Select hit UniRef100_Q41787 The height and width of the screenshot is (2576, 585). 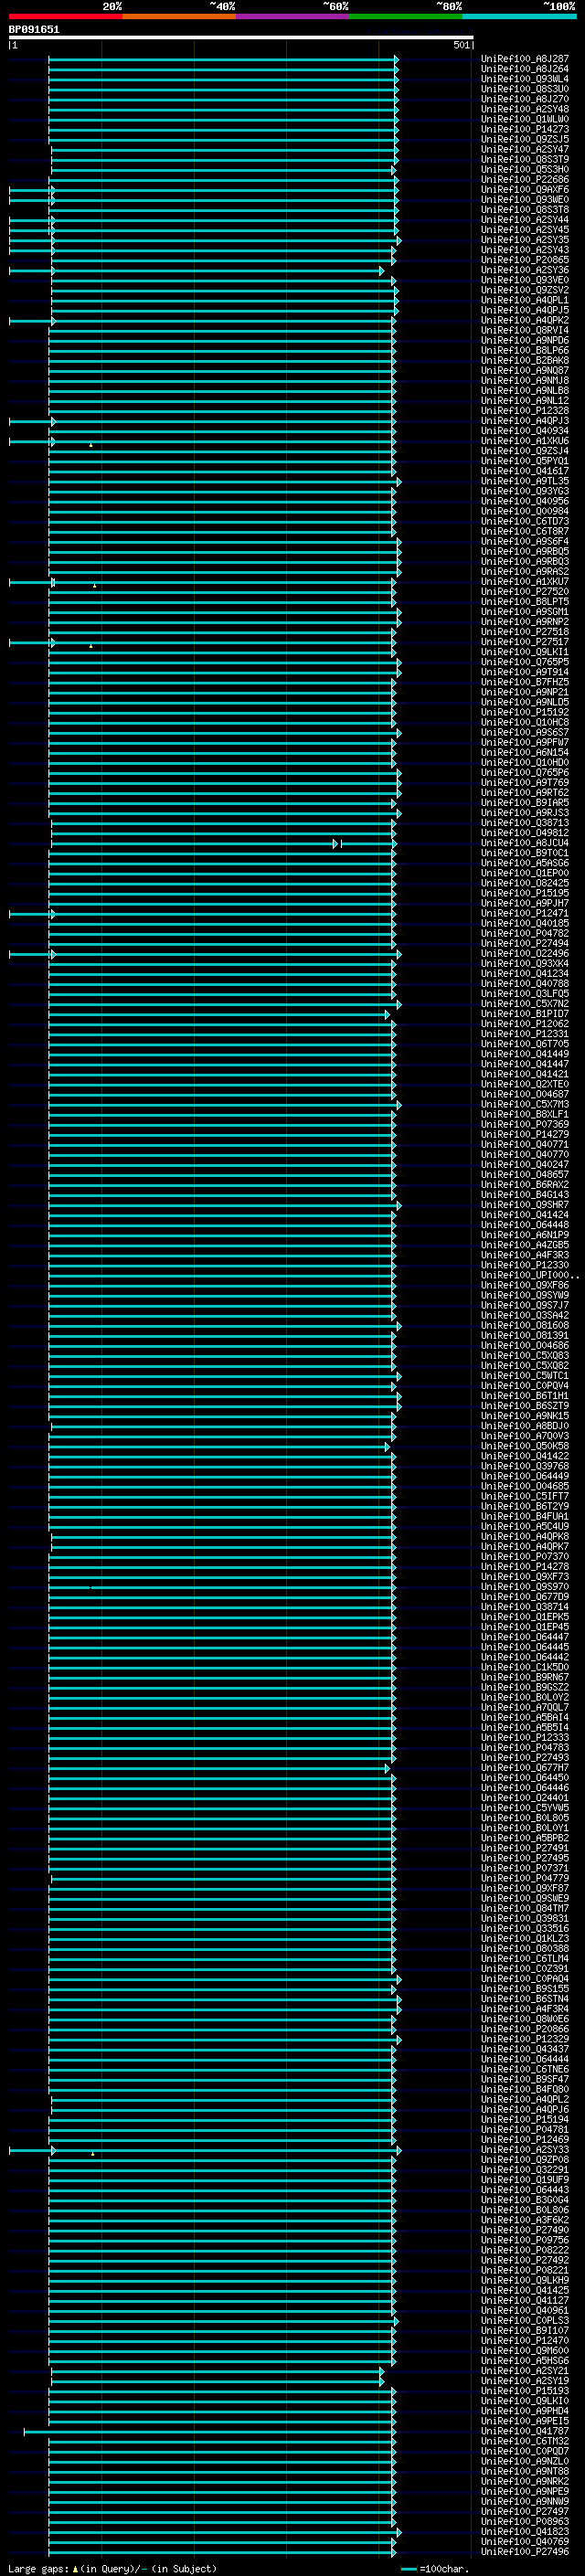pyautogui.click(x=525, y=2432)
